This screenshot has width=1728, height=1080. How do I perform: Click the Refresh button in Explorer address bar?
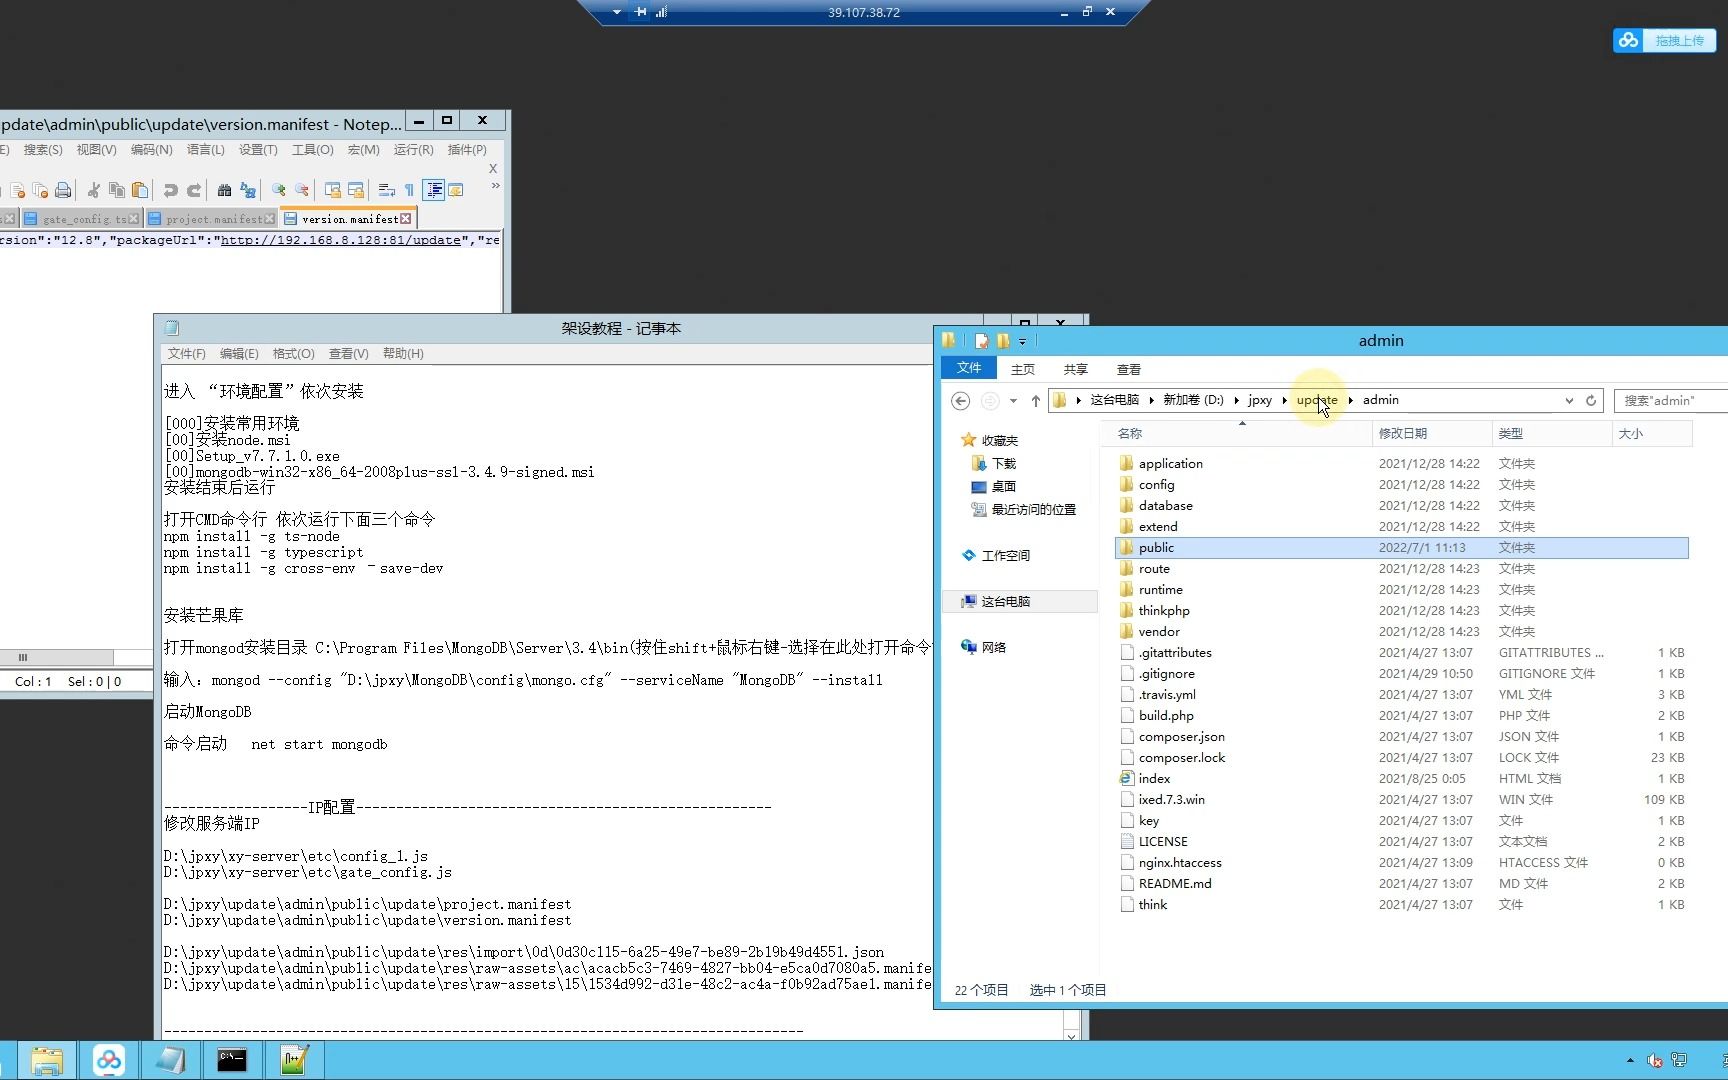click(x=1591, y=401)
